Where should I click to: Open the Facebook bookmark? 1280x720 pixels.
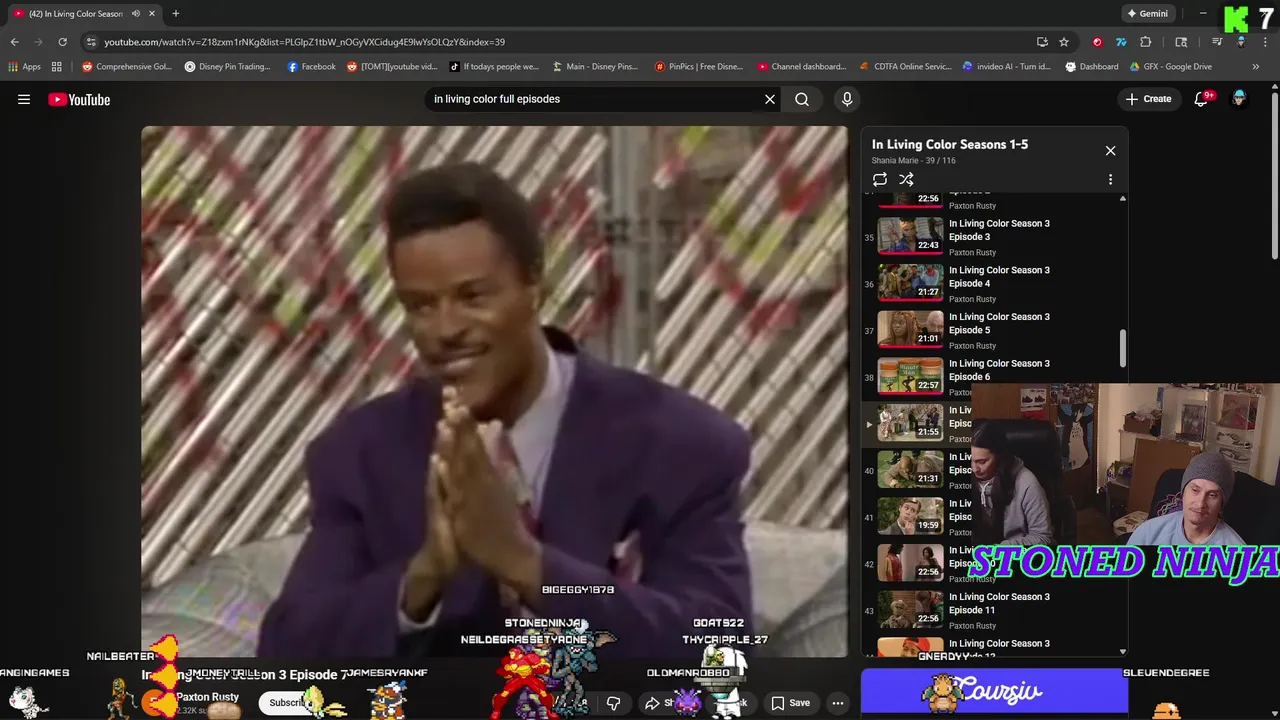311,67
